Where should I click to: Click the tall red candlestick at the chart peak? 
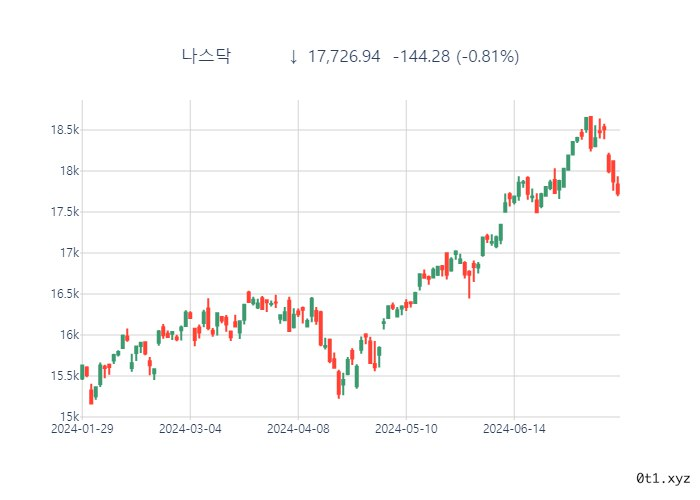tap(591, 133)
